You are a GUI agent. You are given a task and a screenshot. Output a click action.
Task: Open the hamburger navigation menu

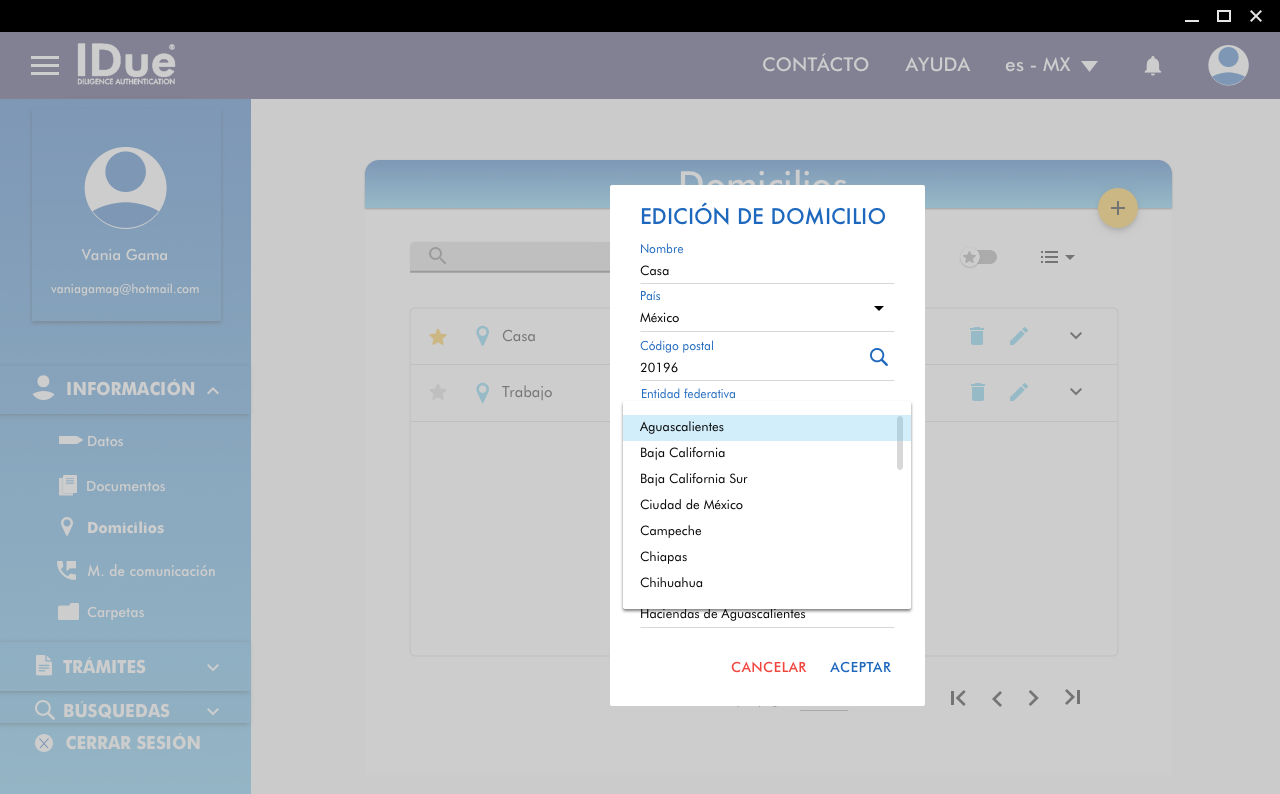(45, 66)
